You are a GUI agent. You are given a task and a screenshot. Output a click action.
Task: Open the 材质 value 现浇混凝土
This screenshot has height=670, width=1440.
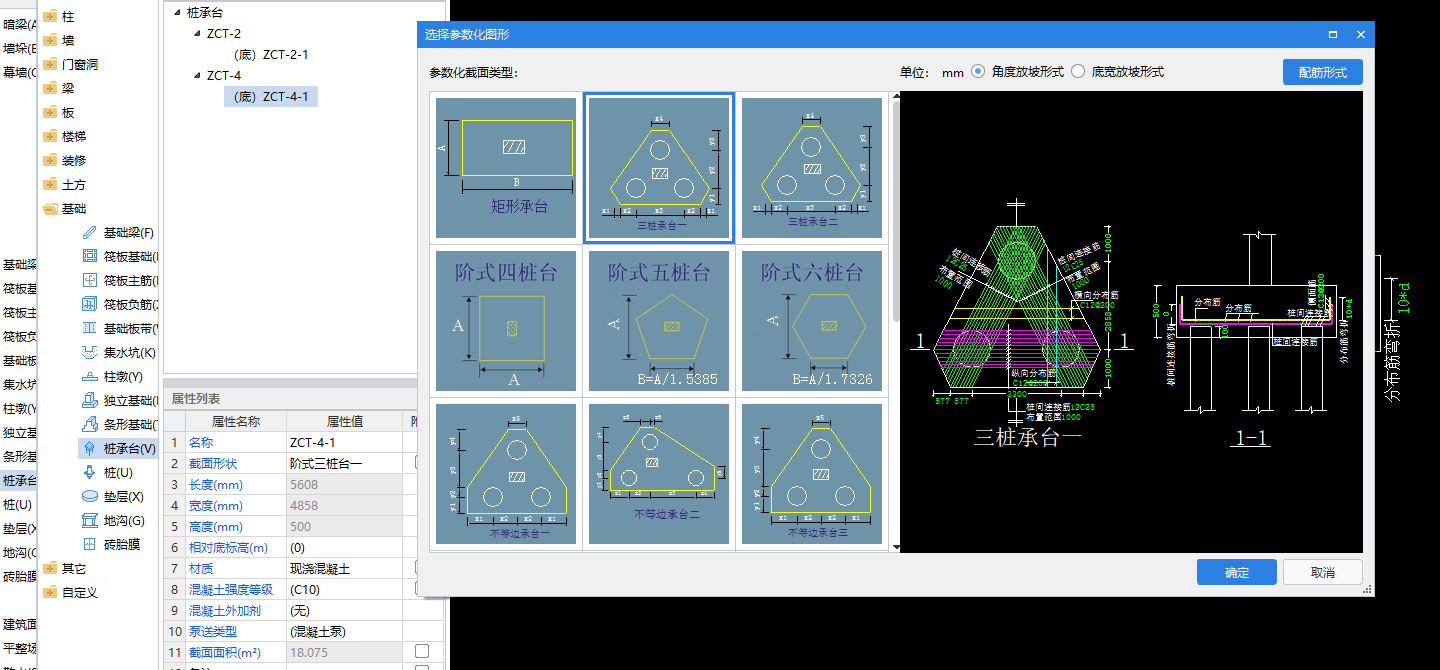(x=344, y=568)
